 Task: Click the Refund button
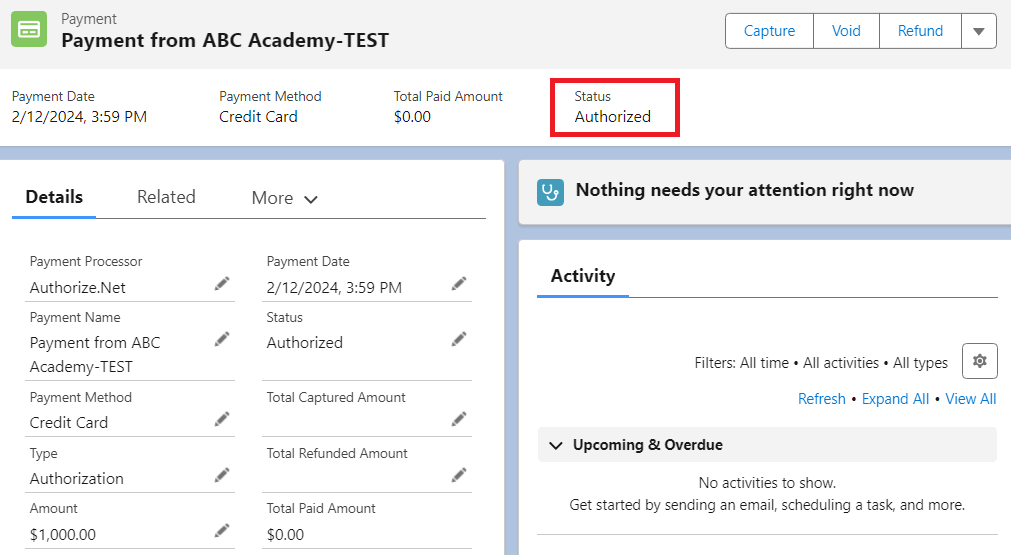[x=920, y=31]
